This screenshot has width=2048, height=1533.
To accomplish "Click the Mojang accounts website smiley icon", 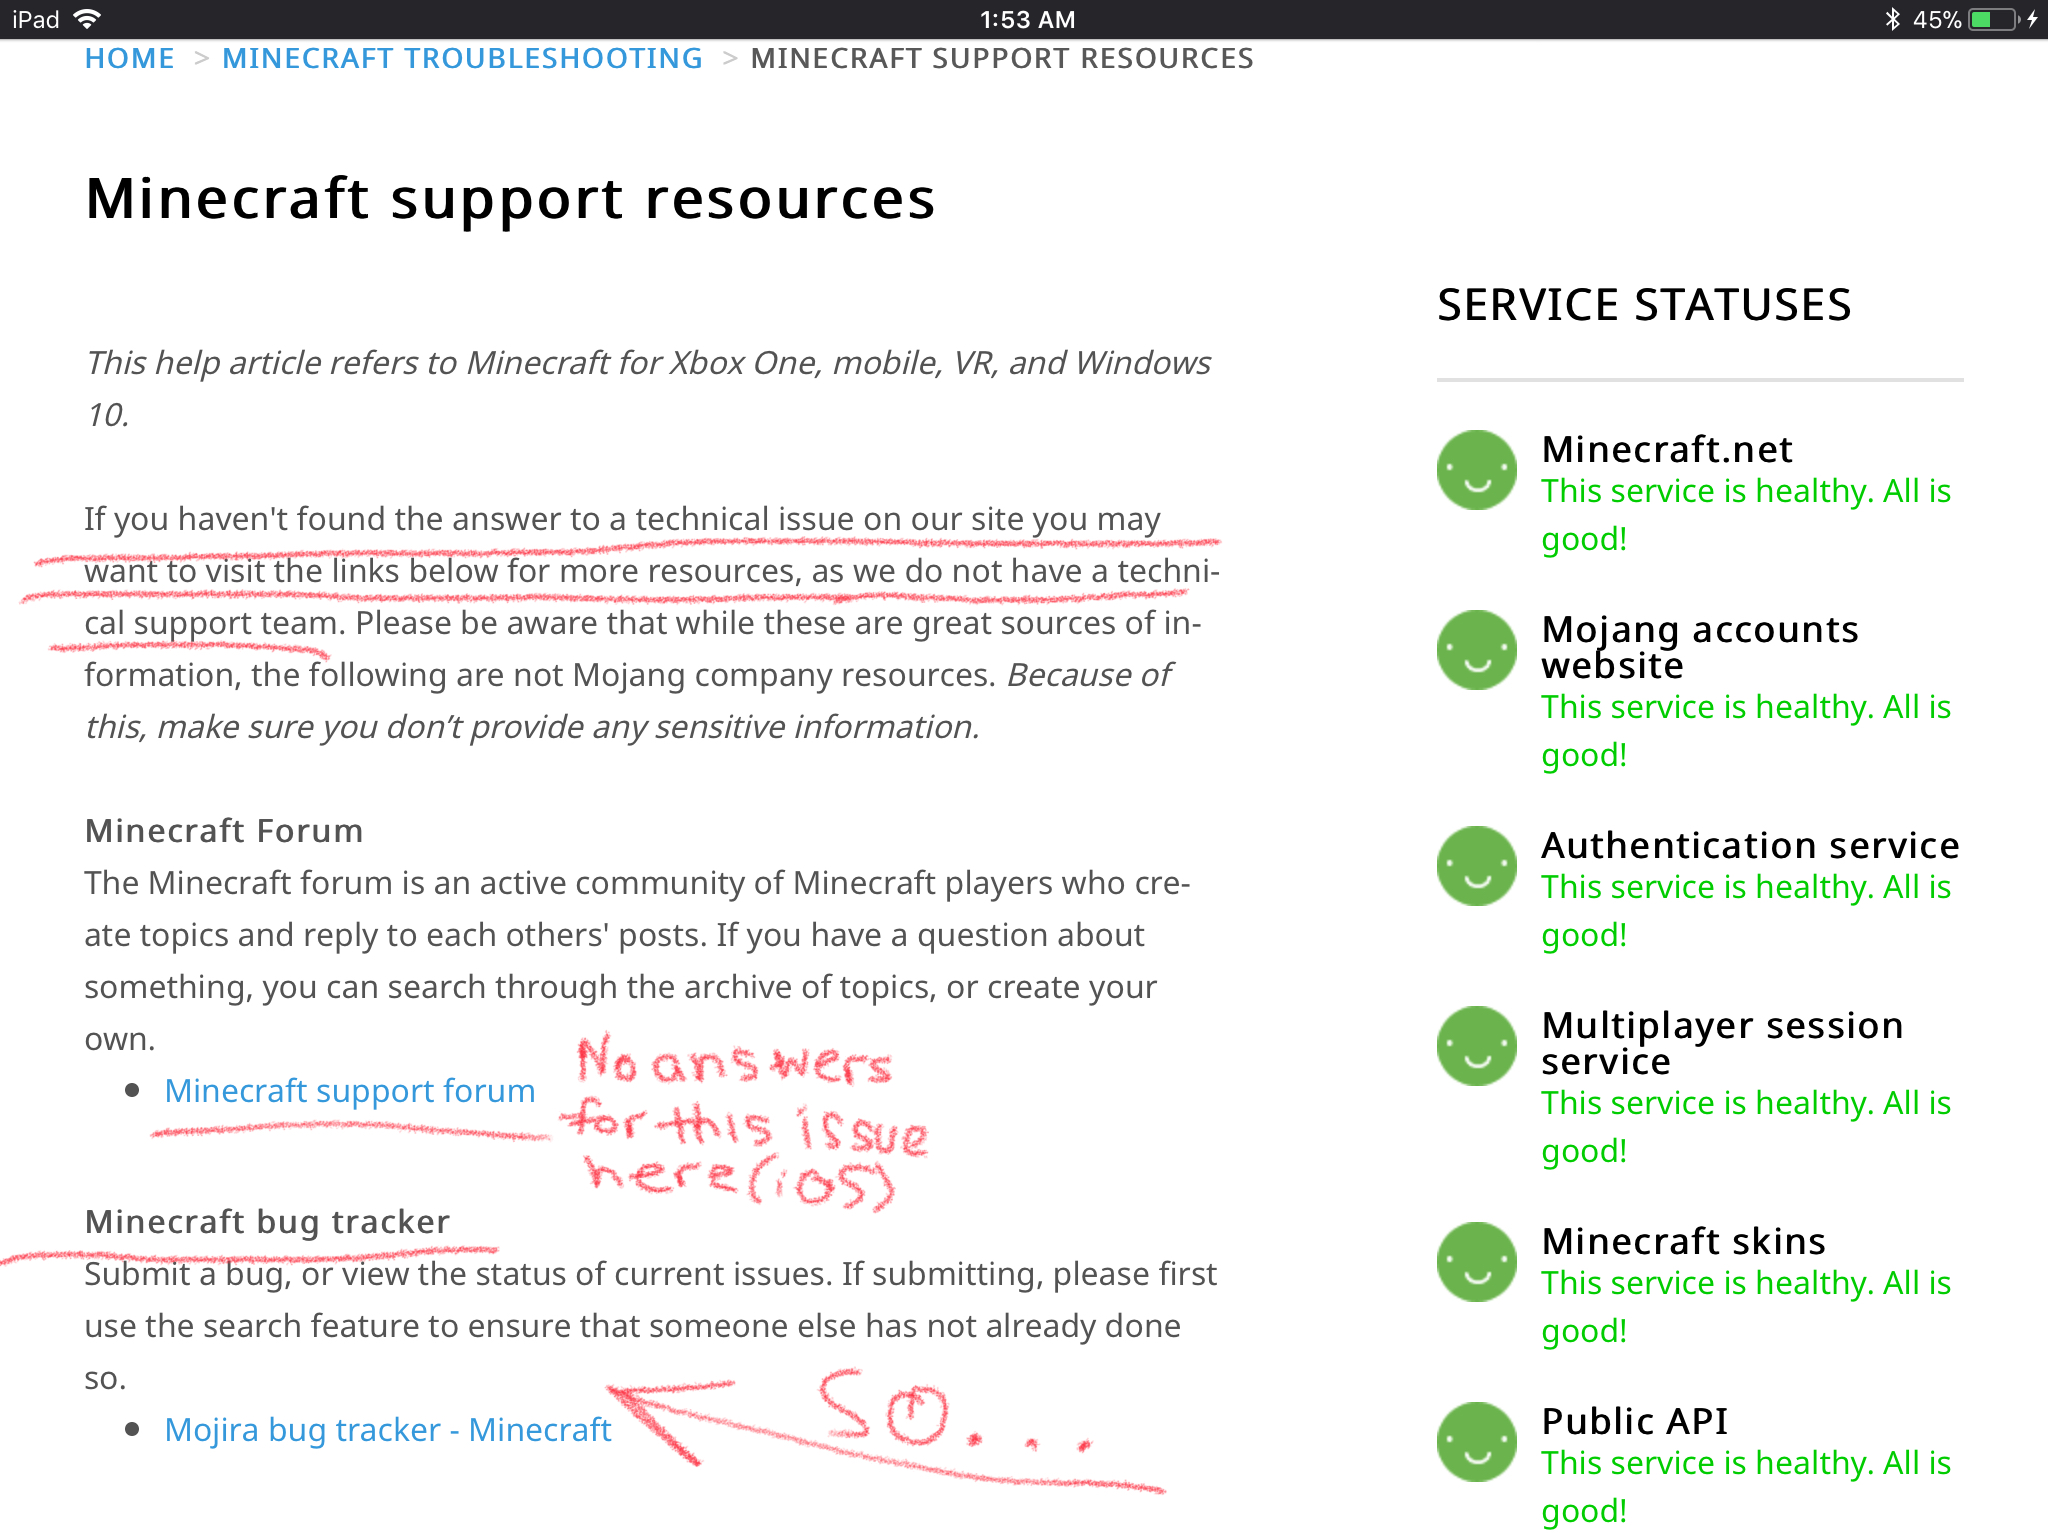I will pyautogui.click(x=1476, y=650).
